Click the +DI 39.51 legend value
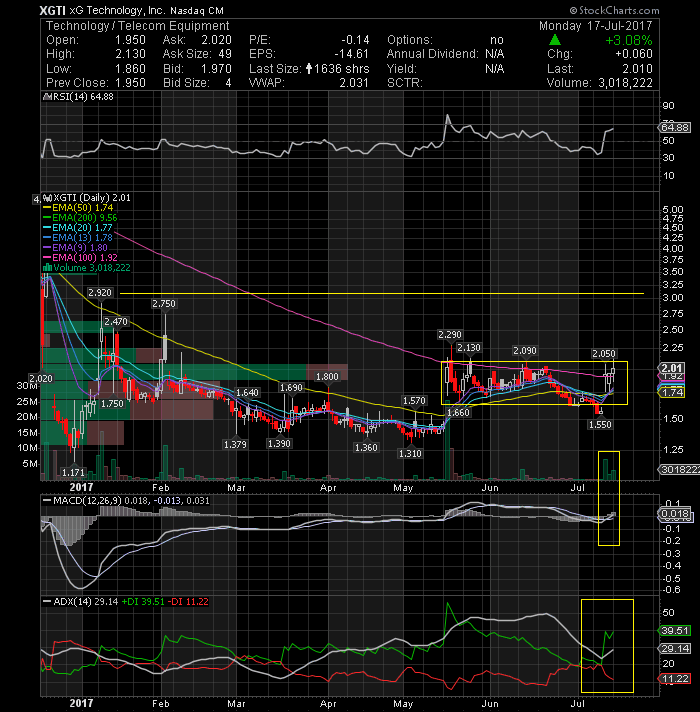700x712 pixels. [x=143, y=602]
